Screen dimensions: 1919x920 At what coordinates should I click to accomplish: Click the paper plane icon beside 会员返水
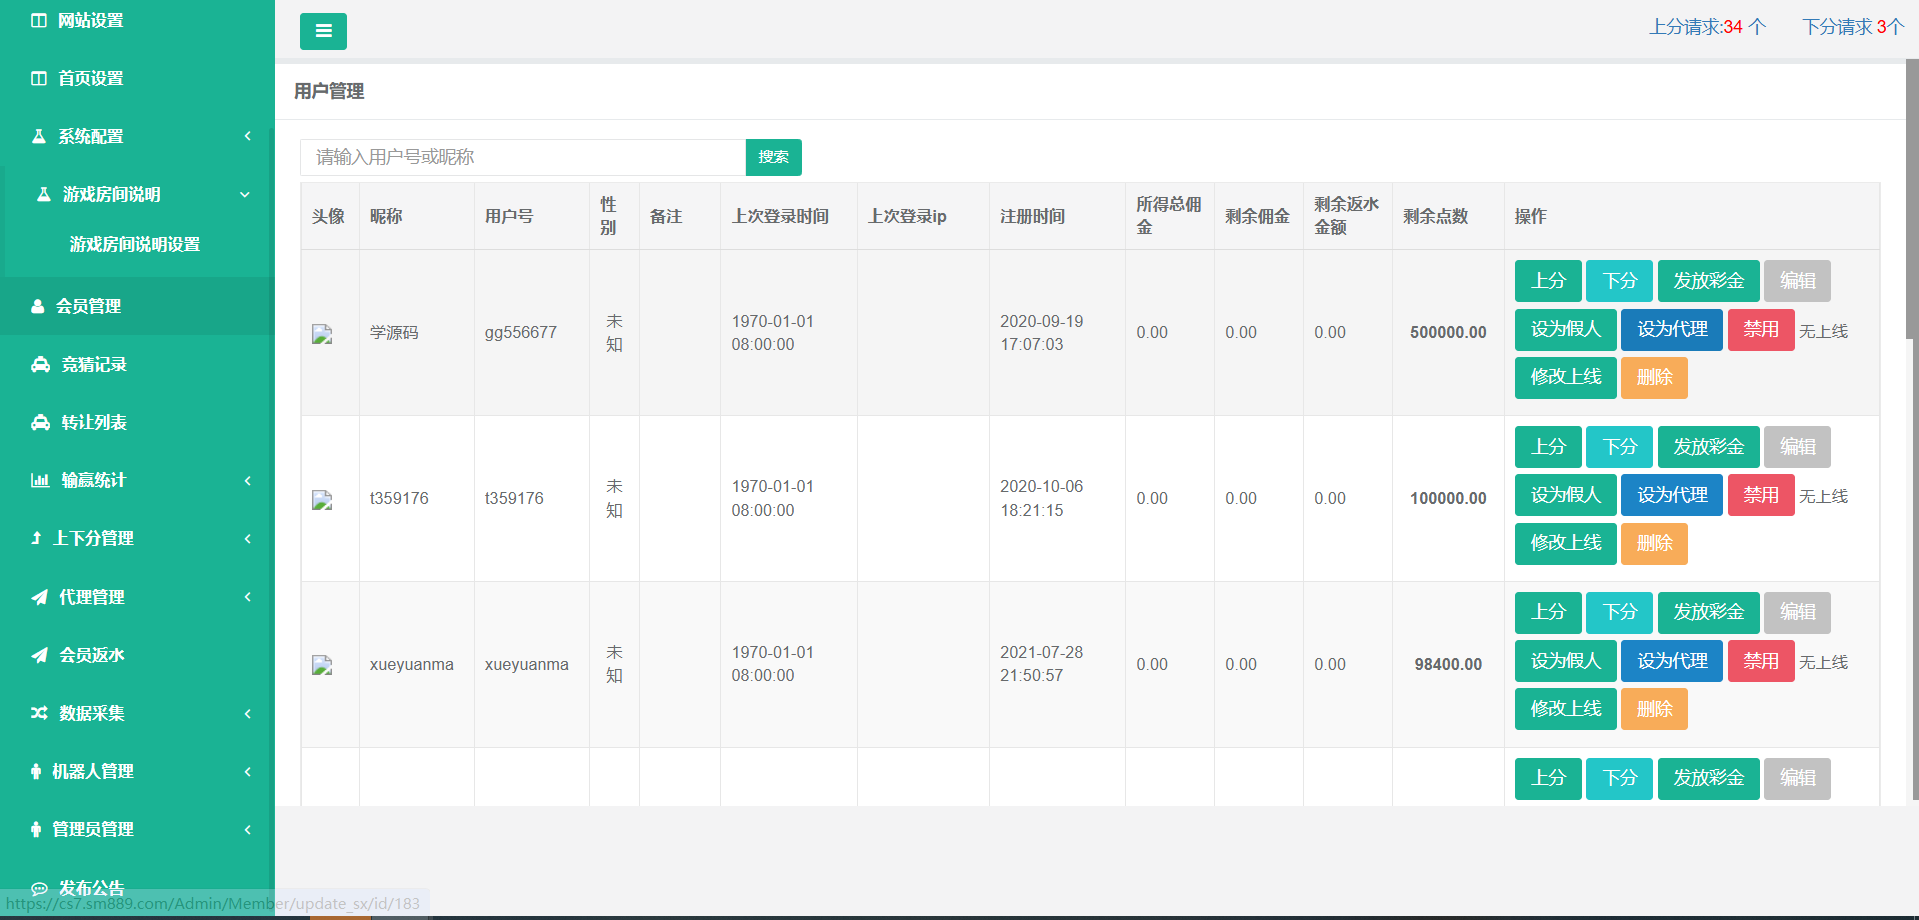pyautogui.click(x=39, y=655)
